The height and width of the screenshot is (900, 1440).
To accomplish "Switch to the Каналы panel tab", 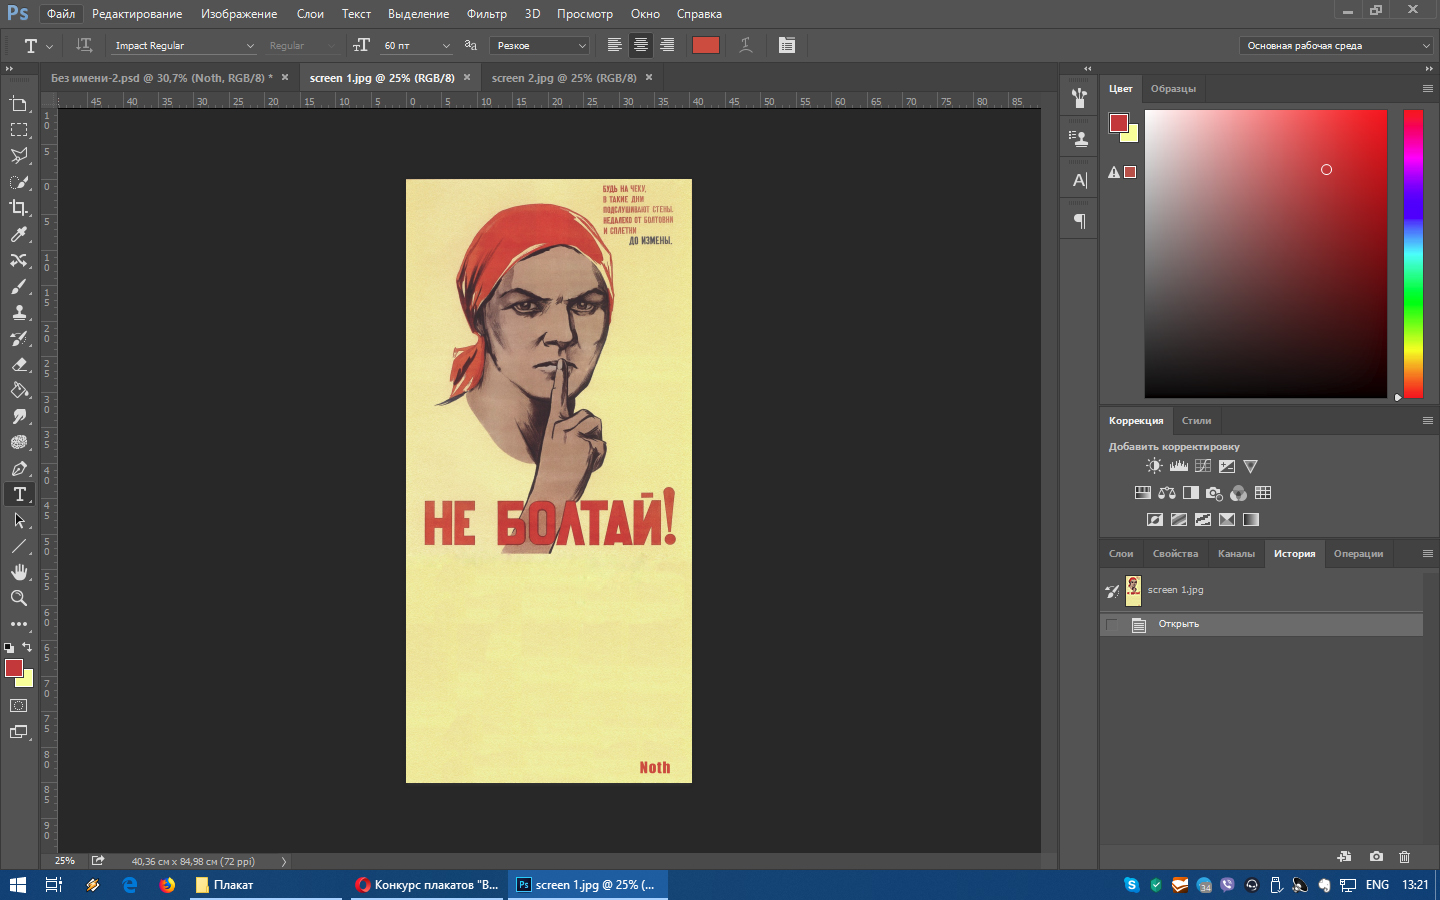I will (1236, 554).
